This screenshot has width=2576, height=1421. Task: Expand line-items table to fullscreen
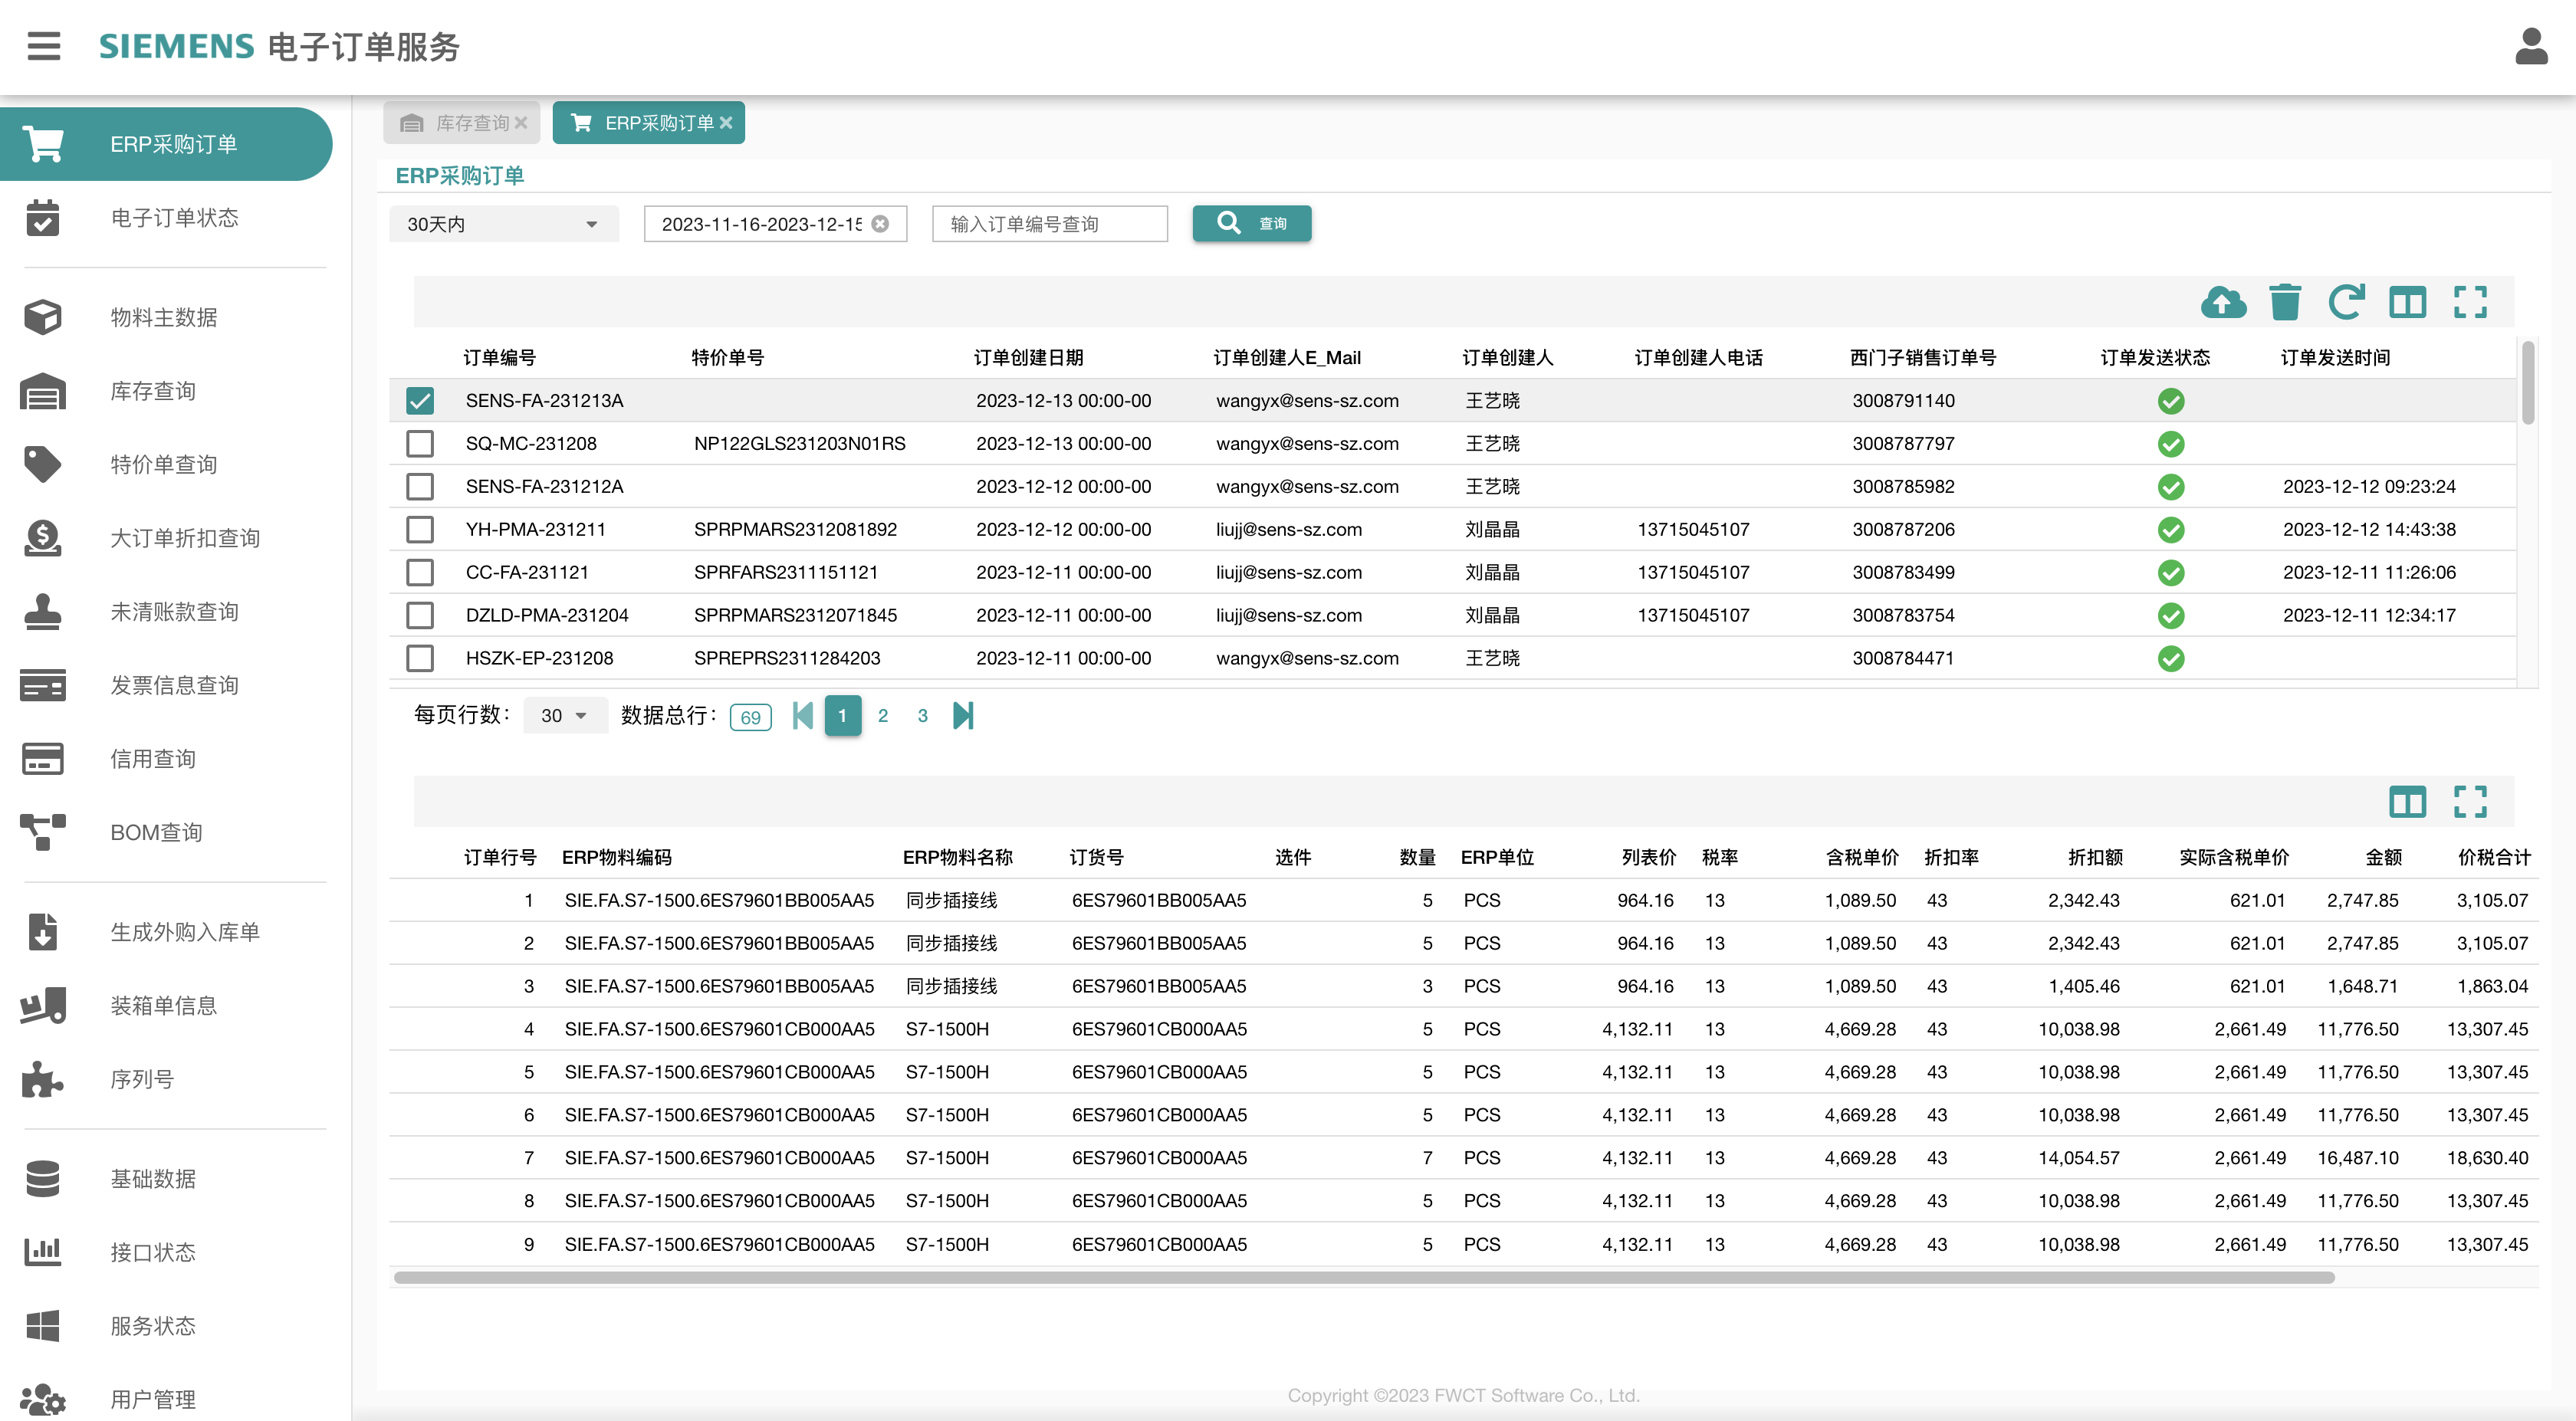(x=2470, y=801)
